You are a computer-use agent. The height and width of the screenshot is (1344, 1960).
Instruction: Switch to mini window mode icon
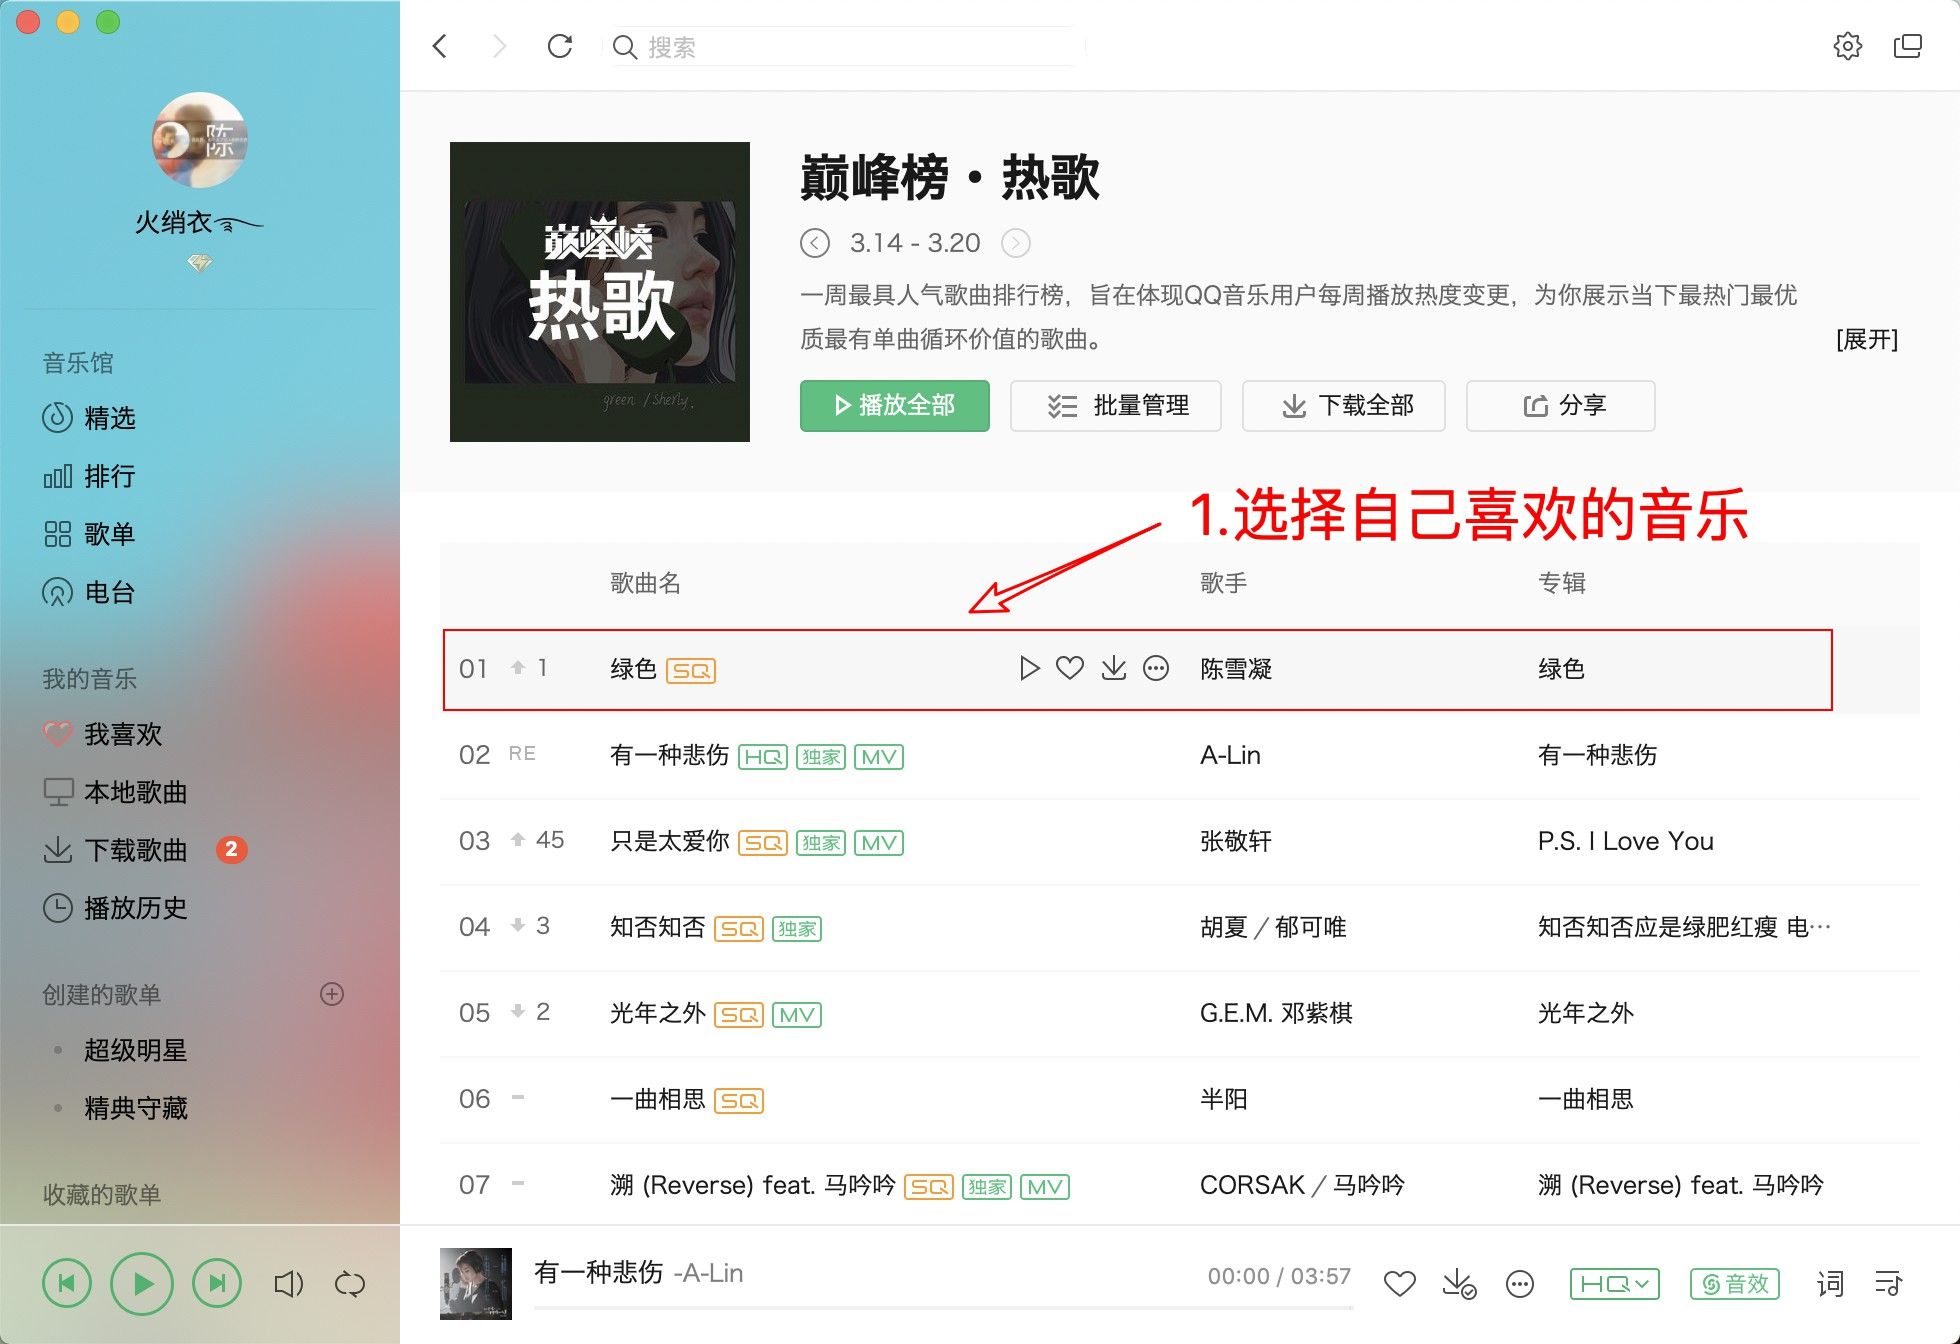1908,46
